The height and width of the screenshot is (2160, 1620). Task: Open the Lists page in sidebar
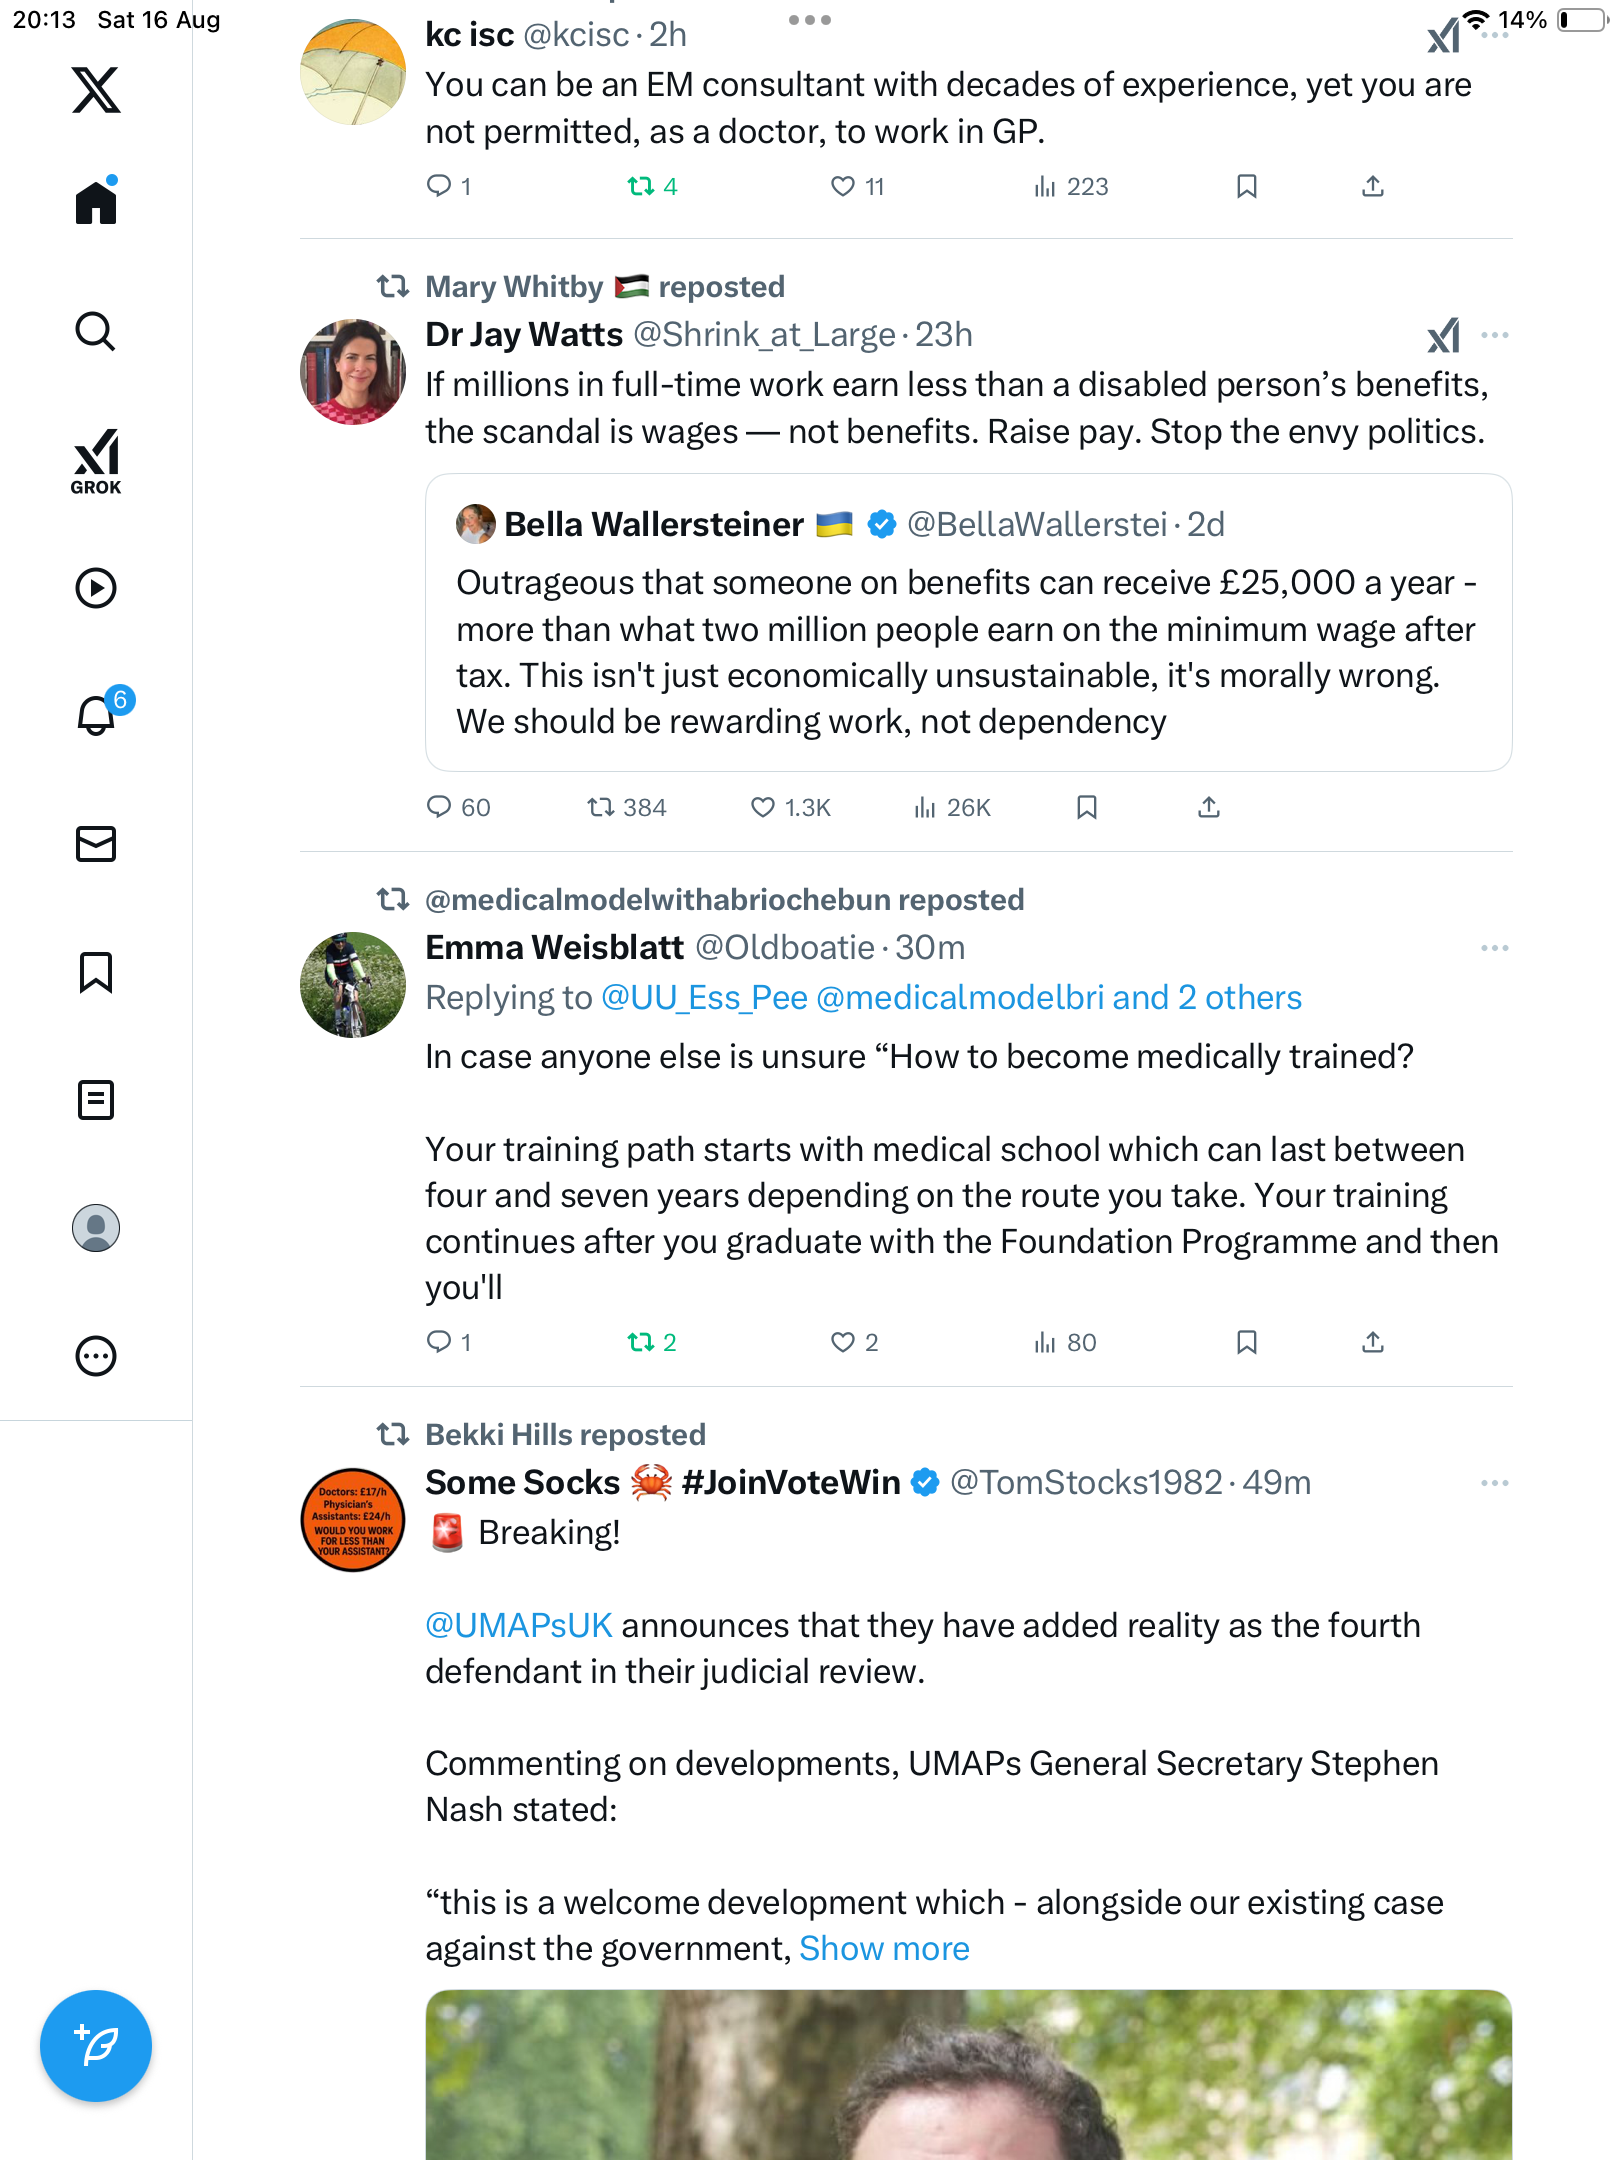[x=96, y=1100]
